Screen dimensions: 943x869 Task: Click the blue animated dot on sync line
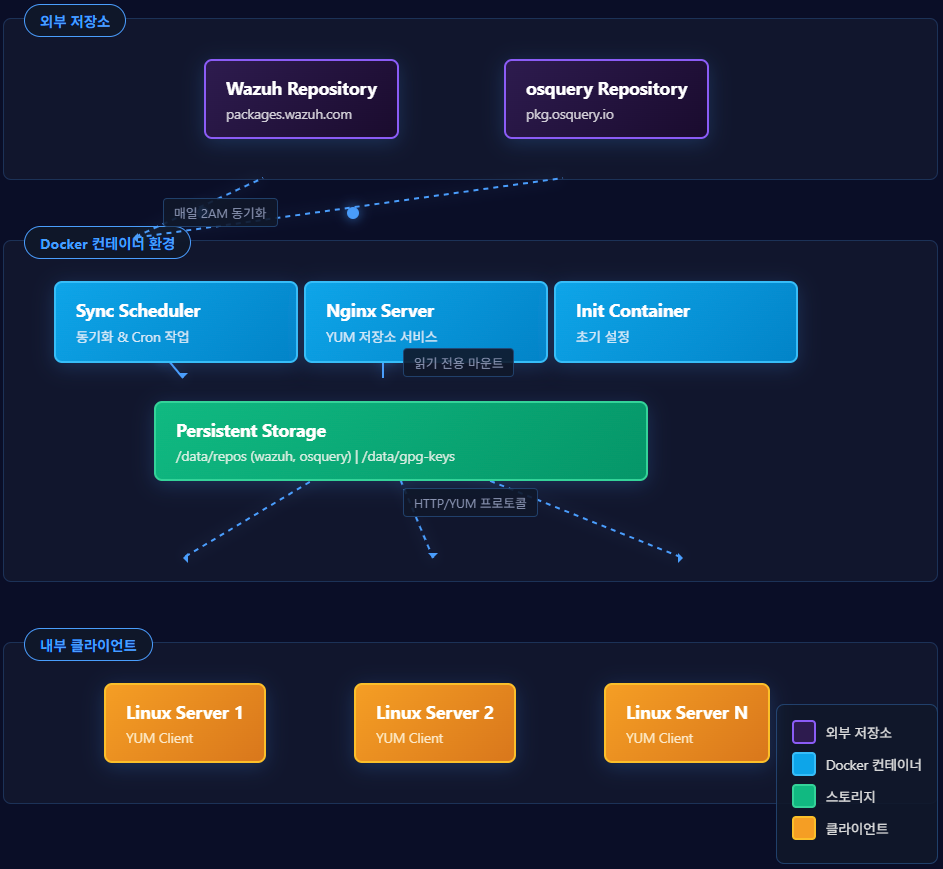click(x=353, y=212)
